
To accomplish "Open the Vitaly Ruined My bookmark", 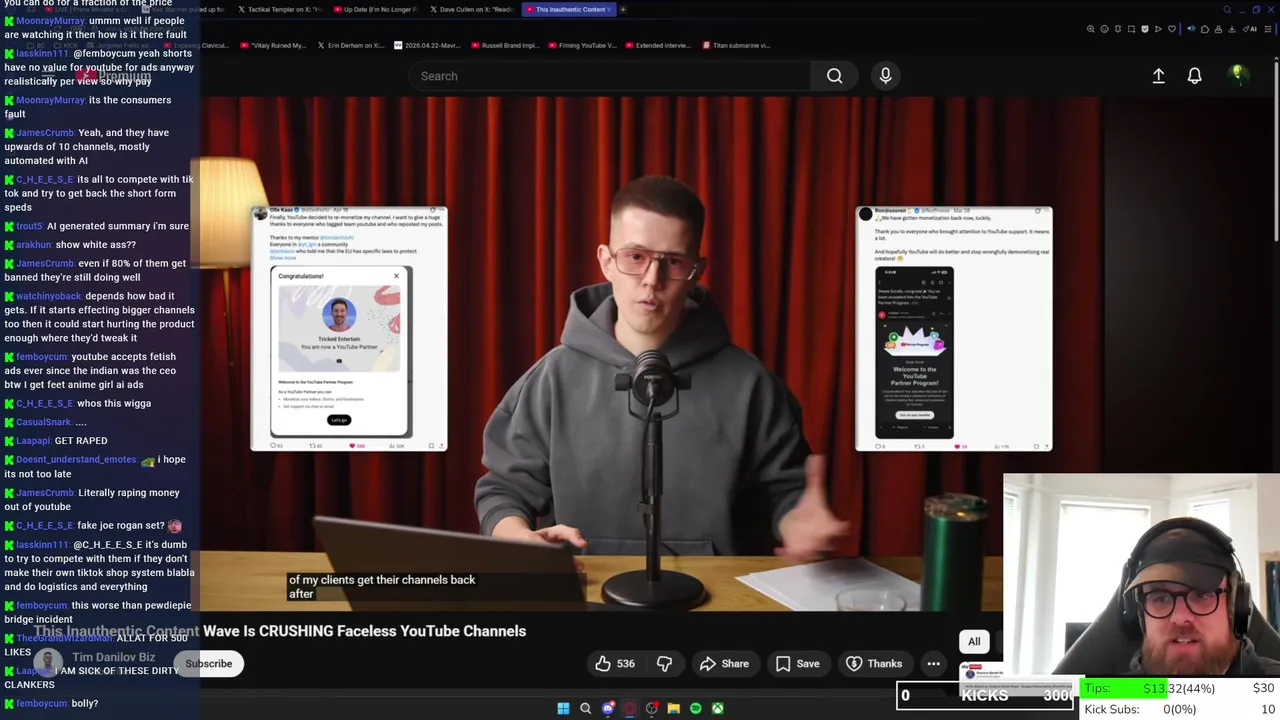I will point(272,45).
